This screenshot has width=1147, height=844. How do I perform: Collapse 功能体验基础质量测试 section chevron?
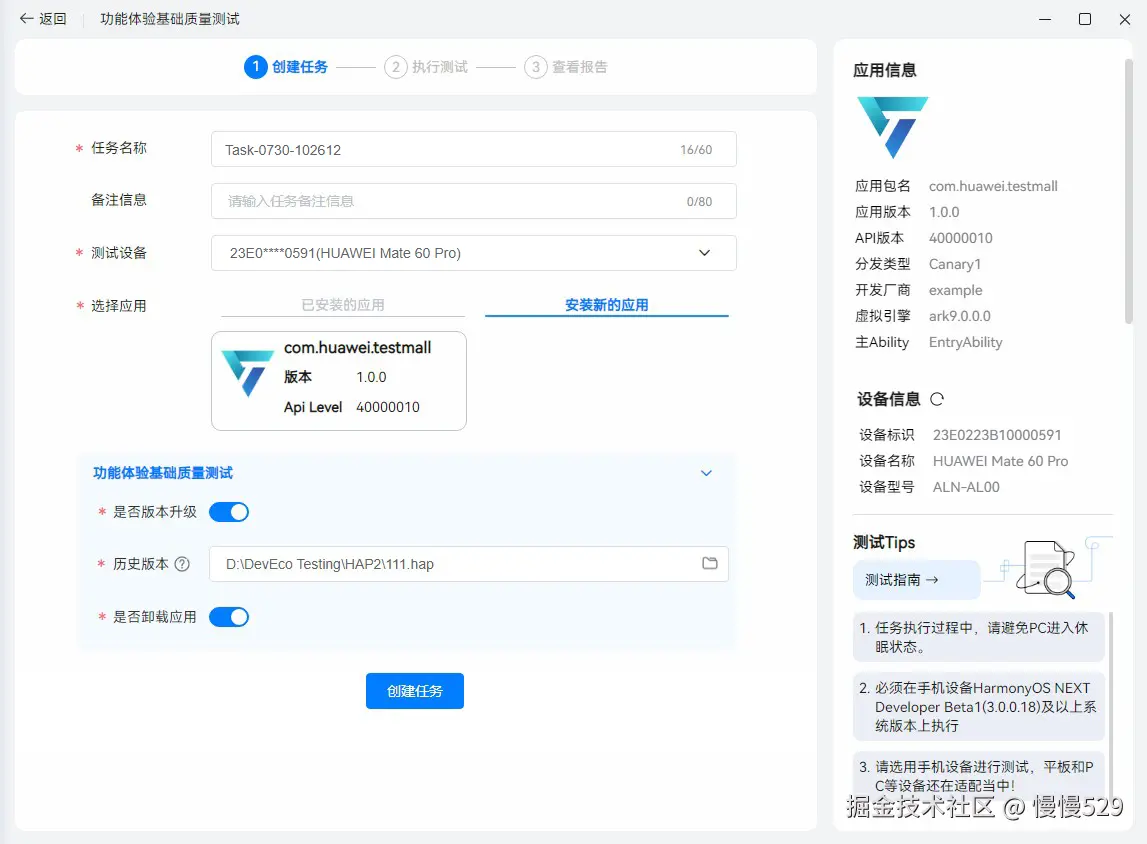(x=706, y=473)
